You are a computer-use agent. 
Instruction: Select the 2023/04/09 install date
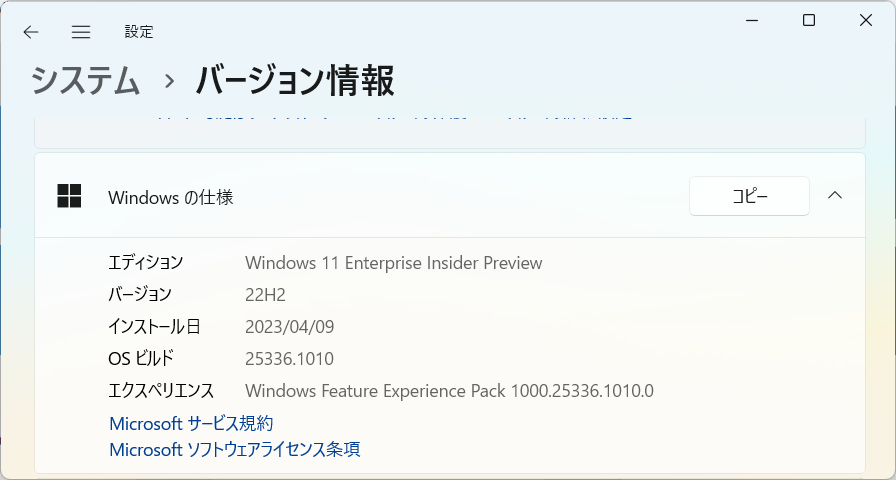tap(290, 327)
